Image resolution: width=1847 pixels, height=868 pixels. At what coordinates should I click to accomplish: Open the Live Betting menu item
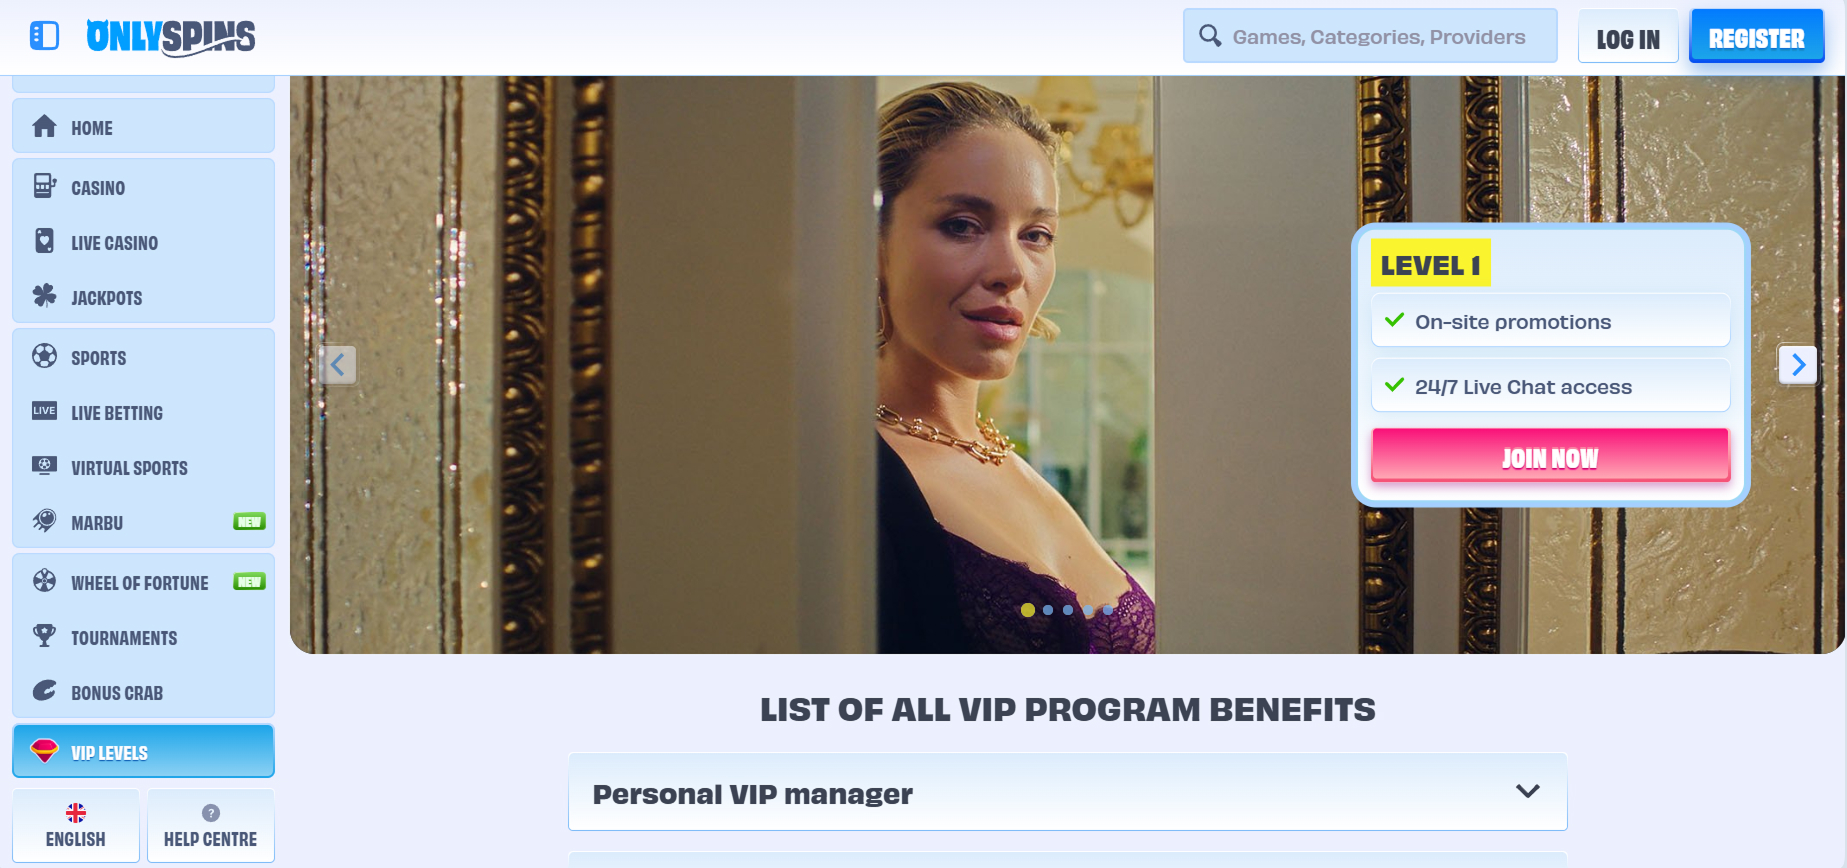(143, 412)
